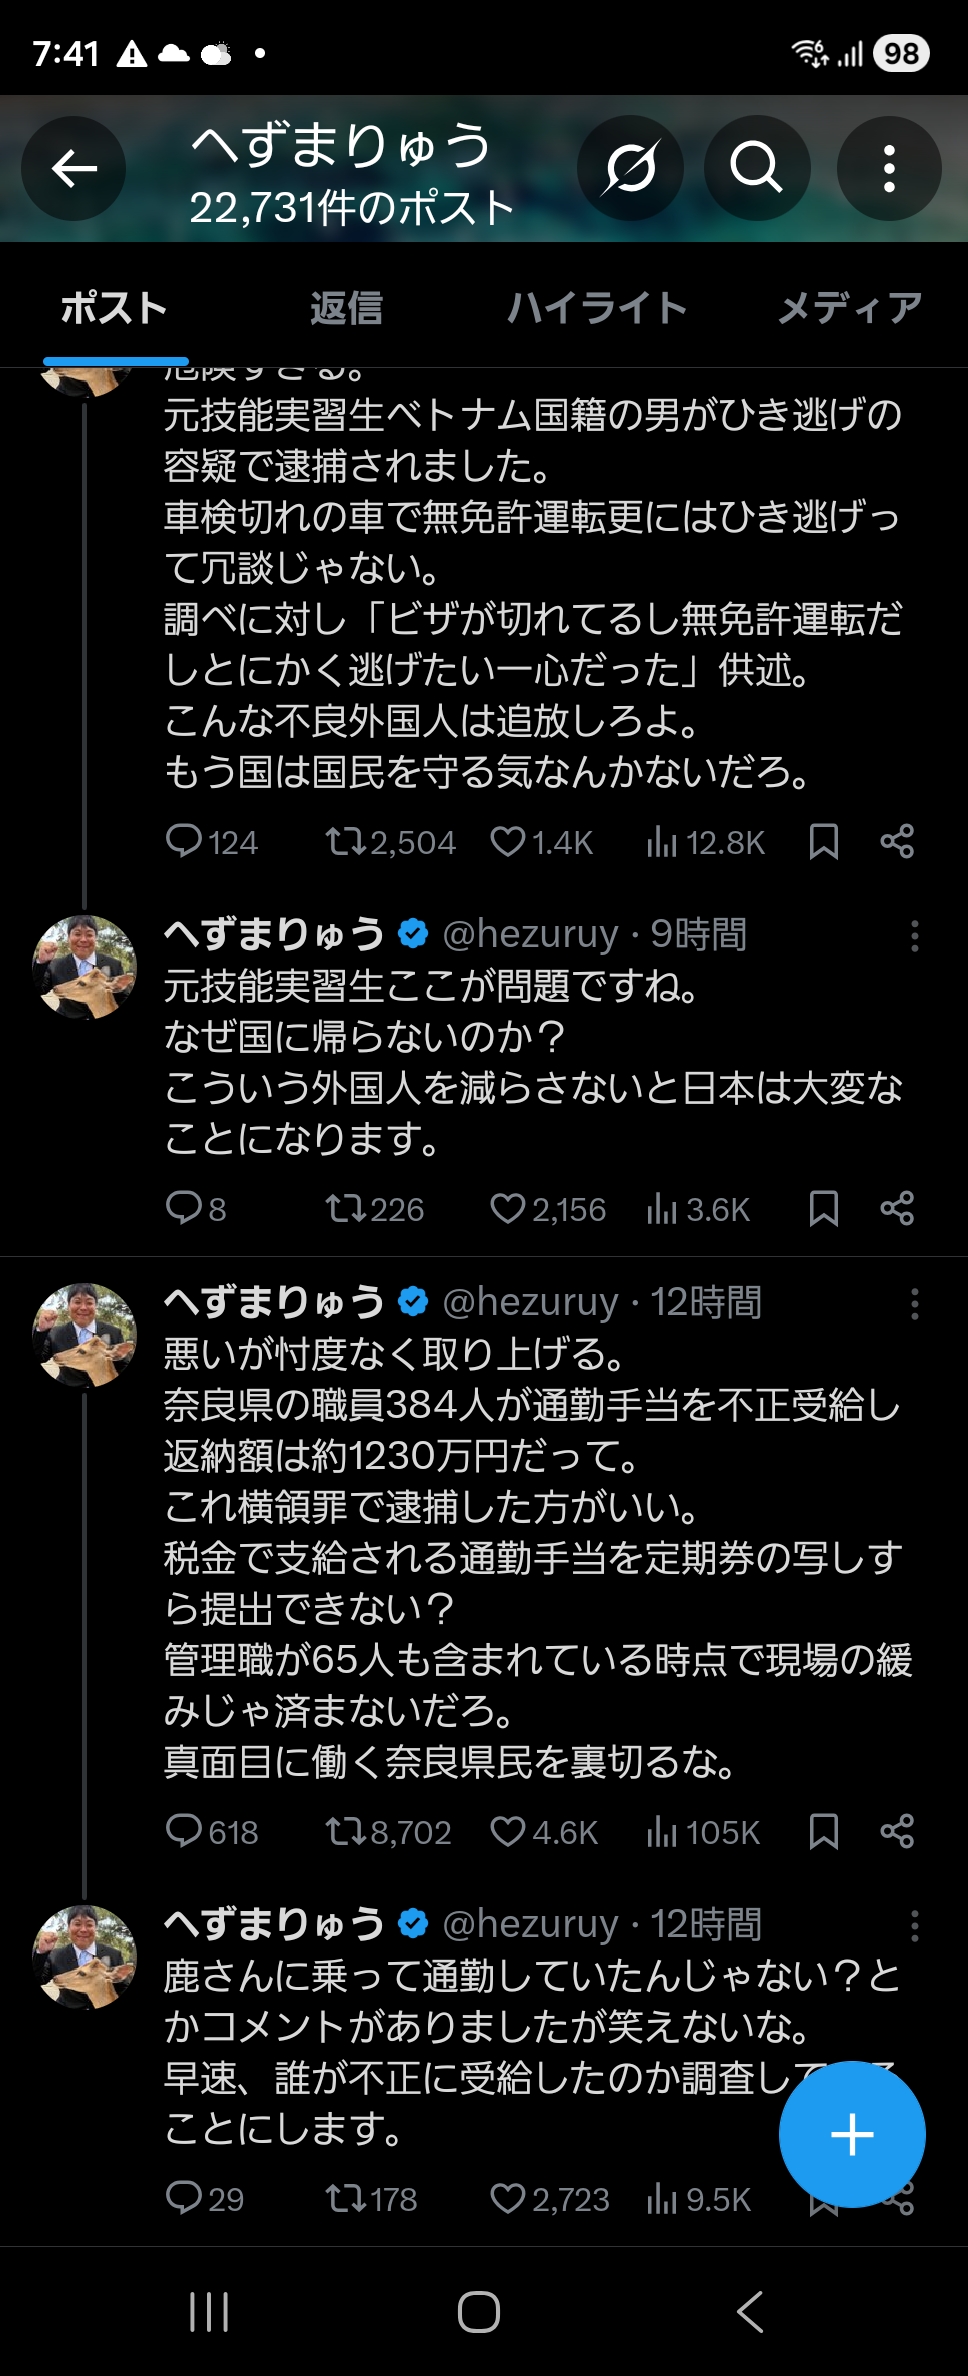Image resolution: width=968 pixels, height=2376 pixels.
Task: Share the post with 3.6K views
Action: [897, 1209]
